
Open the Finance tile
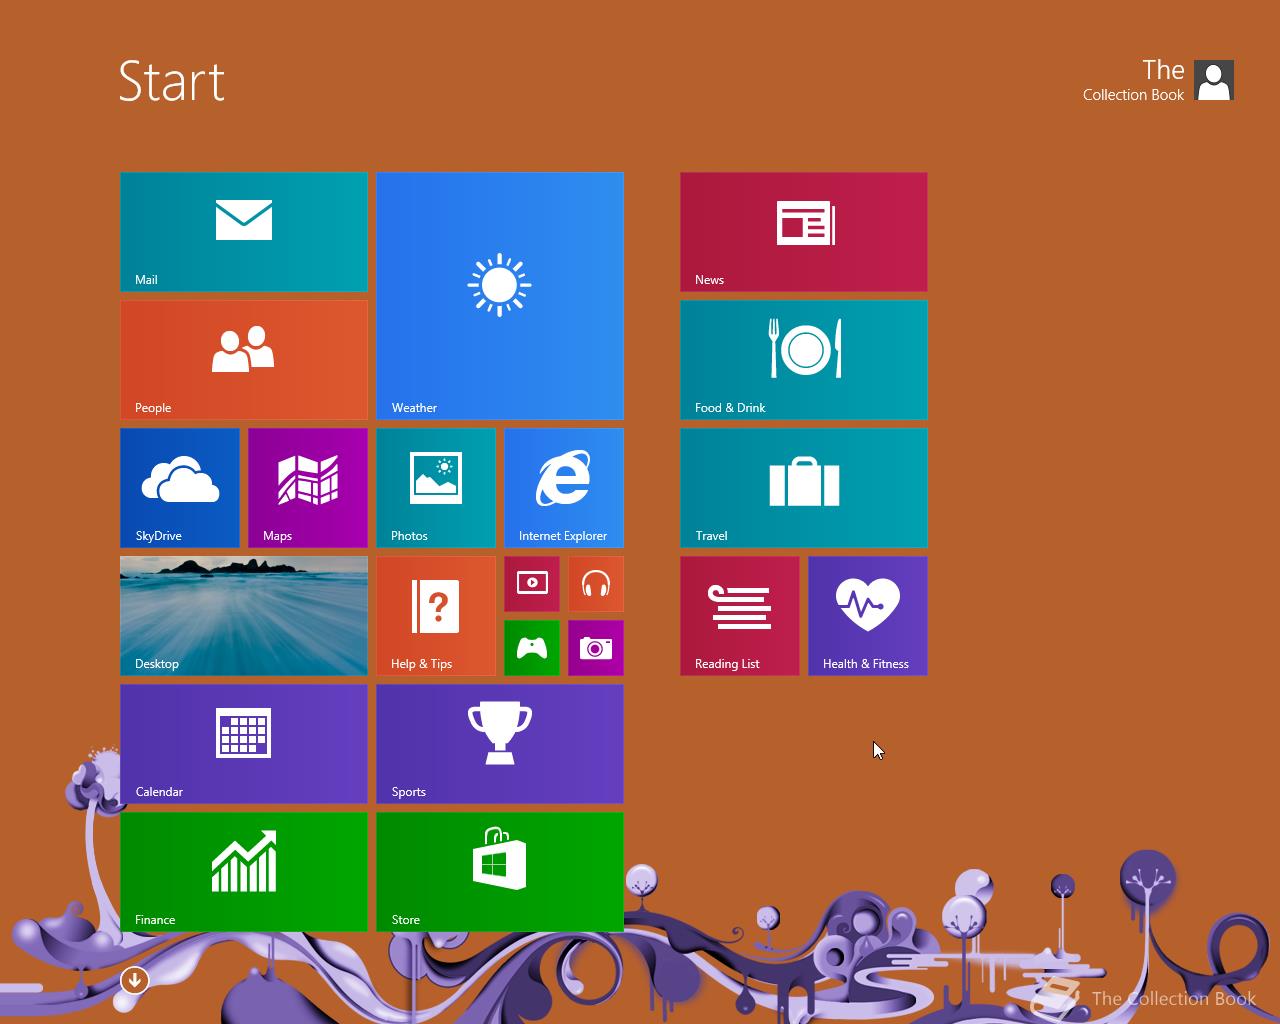[244, 872]
